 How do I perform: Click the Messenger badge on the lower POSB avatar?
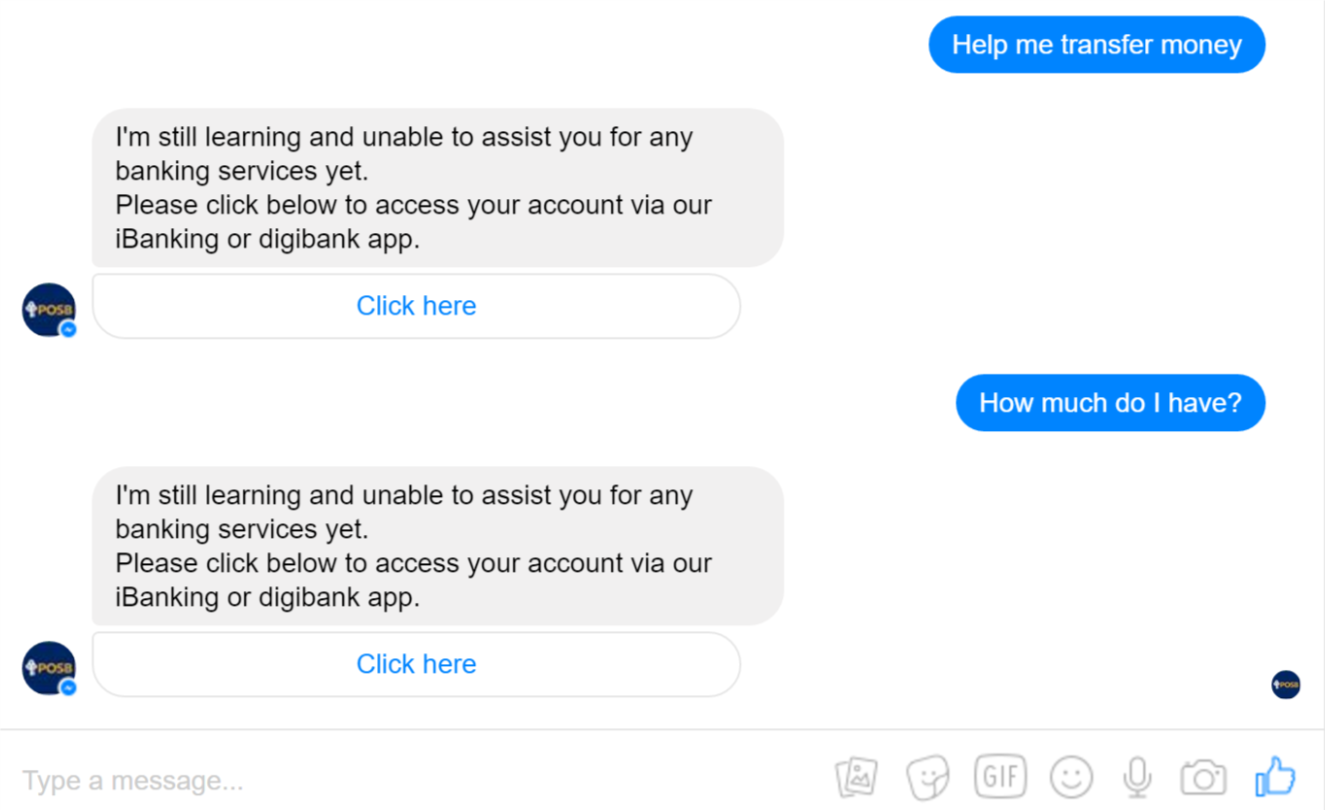tap(69, 687)
